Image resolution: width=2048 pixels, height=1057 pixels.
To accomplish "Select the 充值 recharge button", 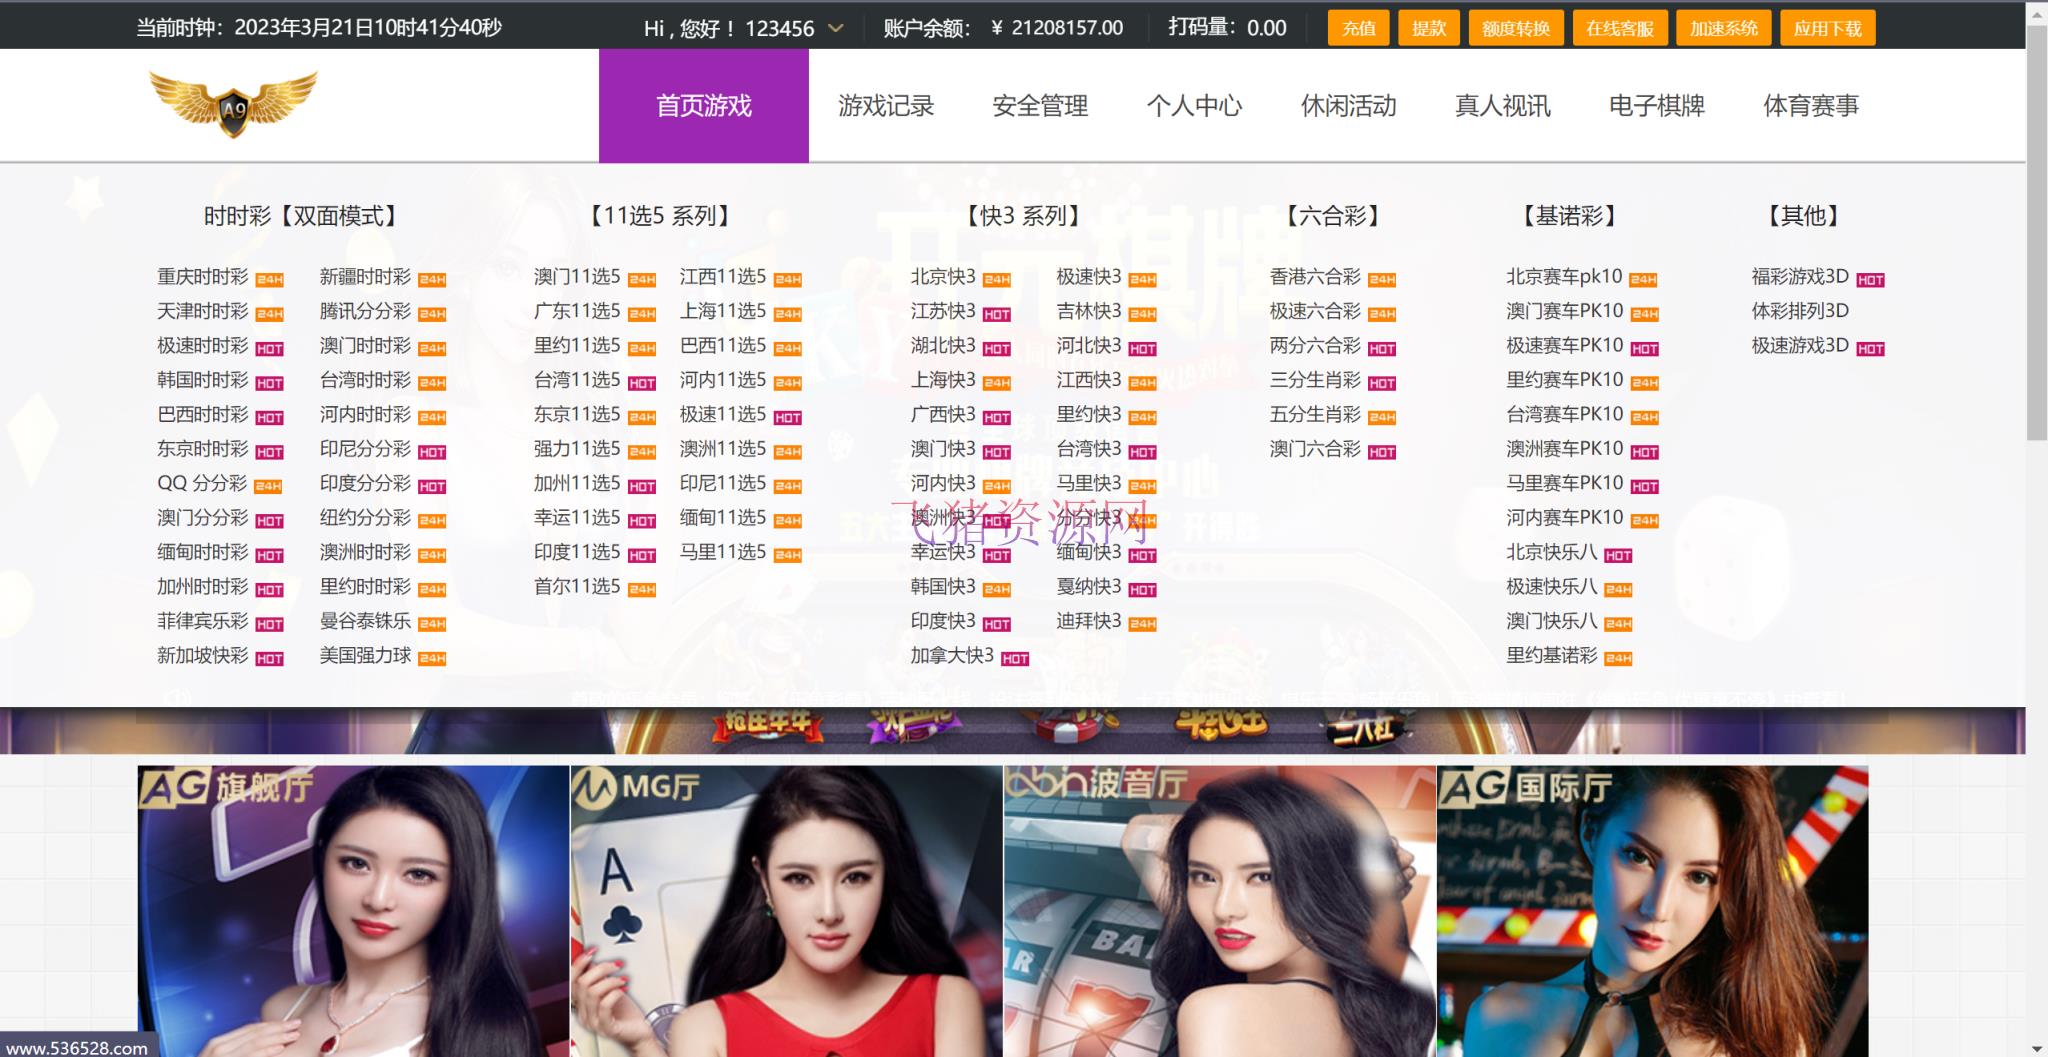I will coord(1358,28).
